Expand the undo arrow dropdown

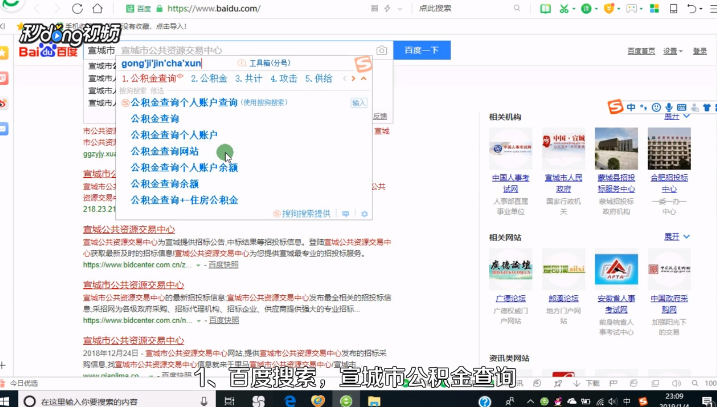click(x=701, y=9)
